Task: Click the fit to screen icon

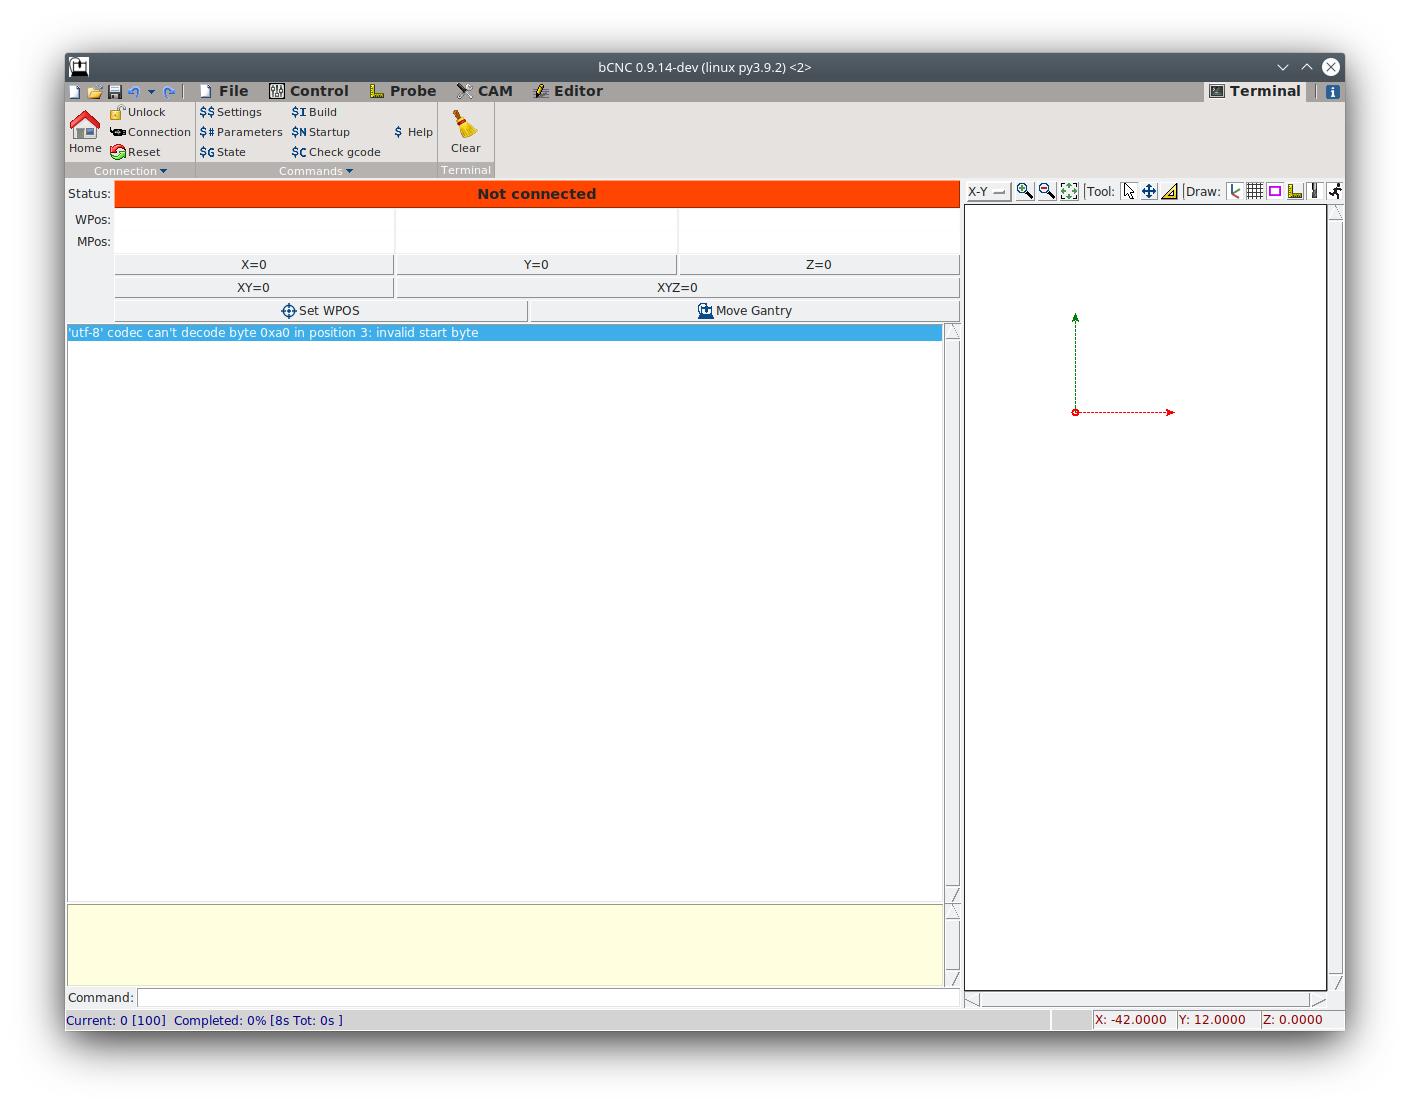Action: point(1069,191)
